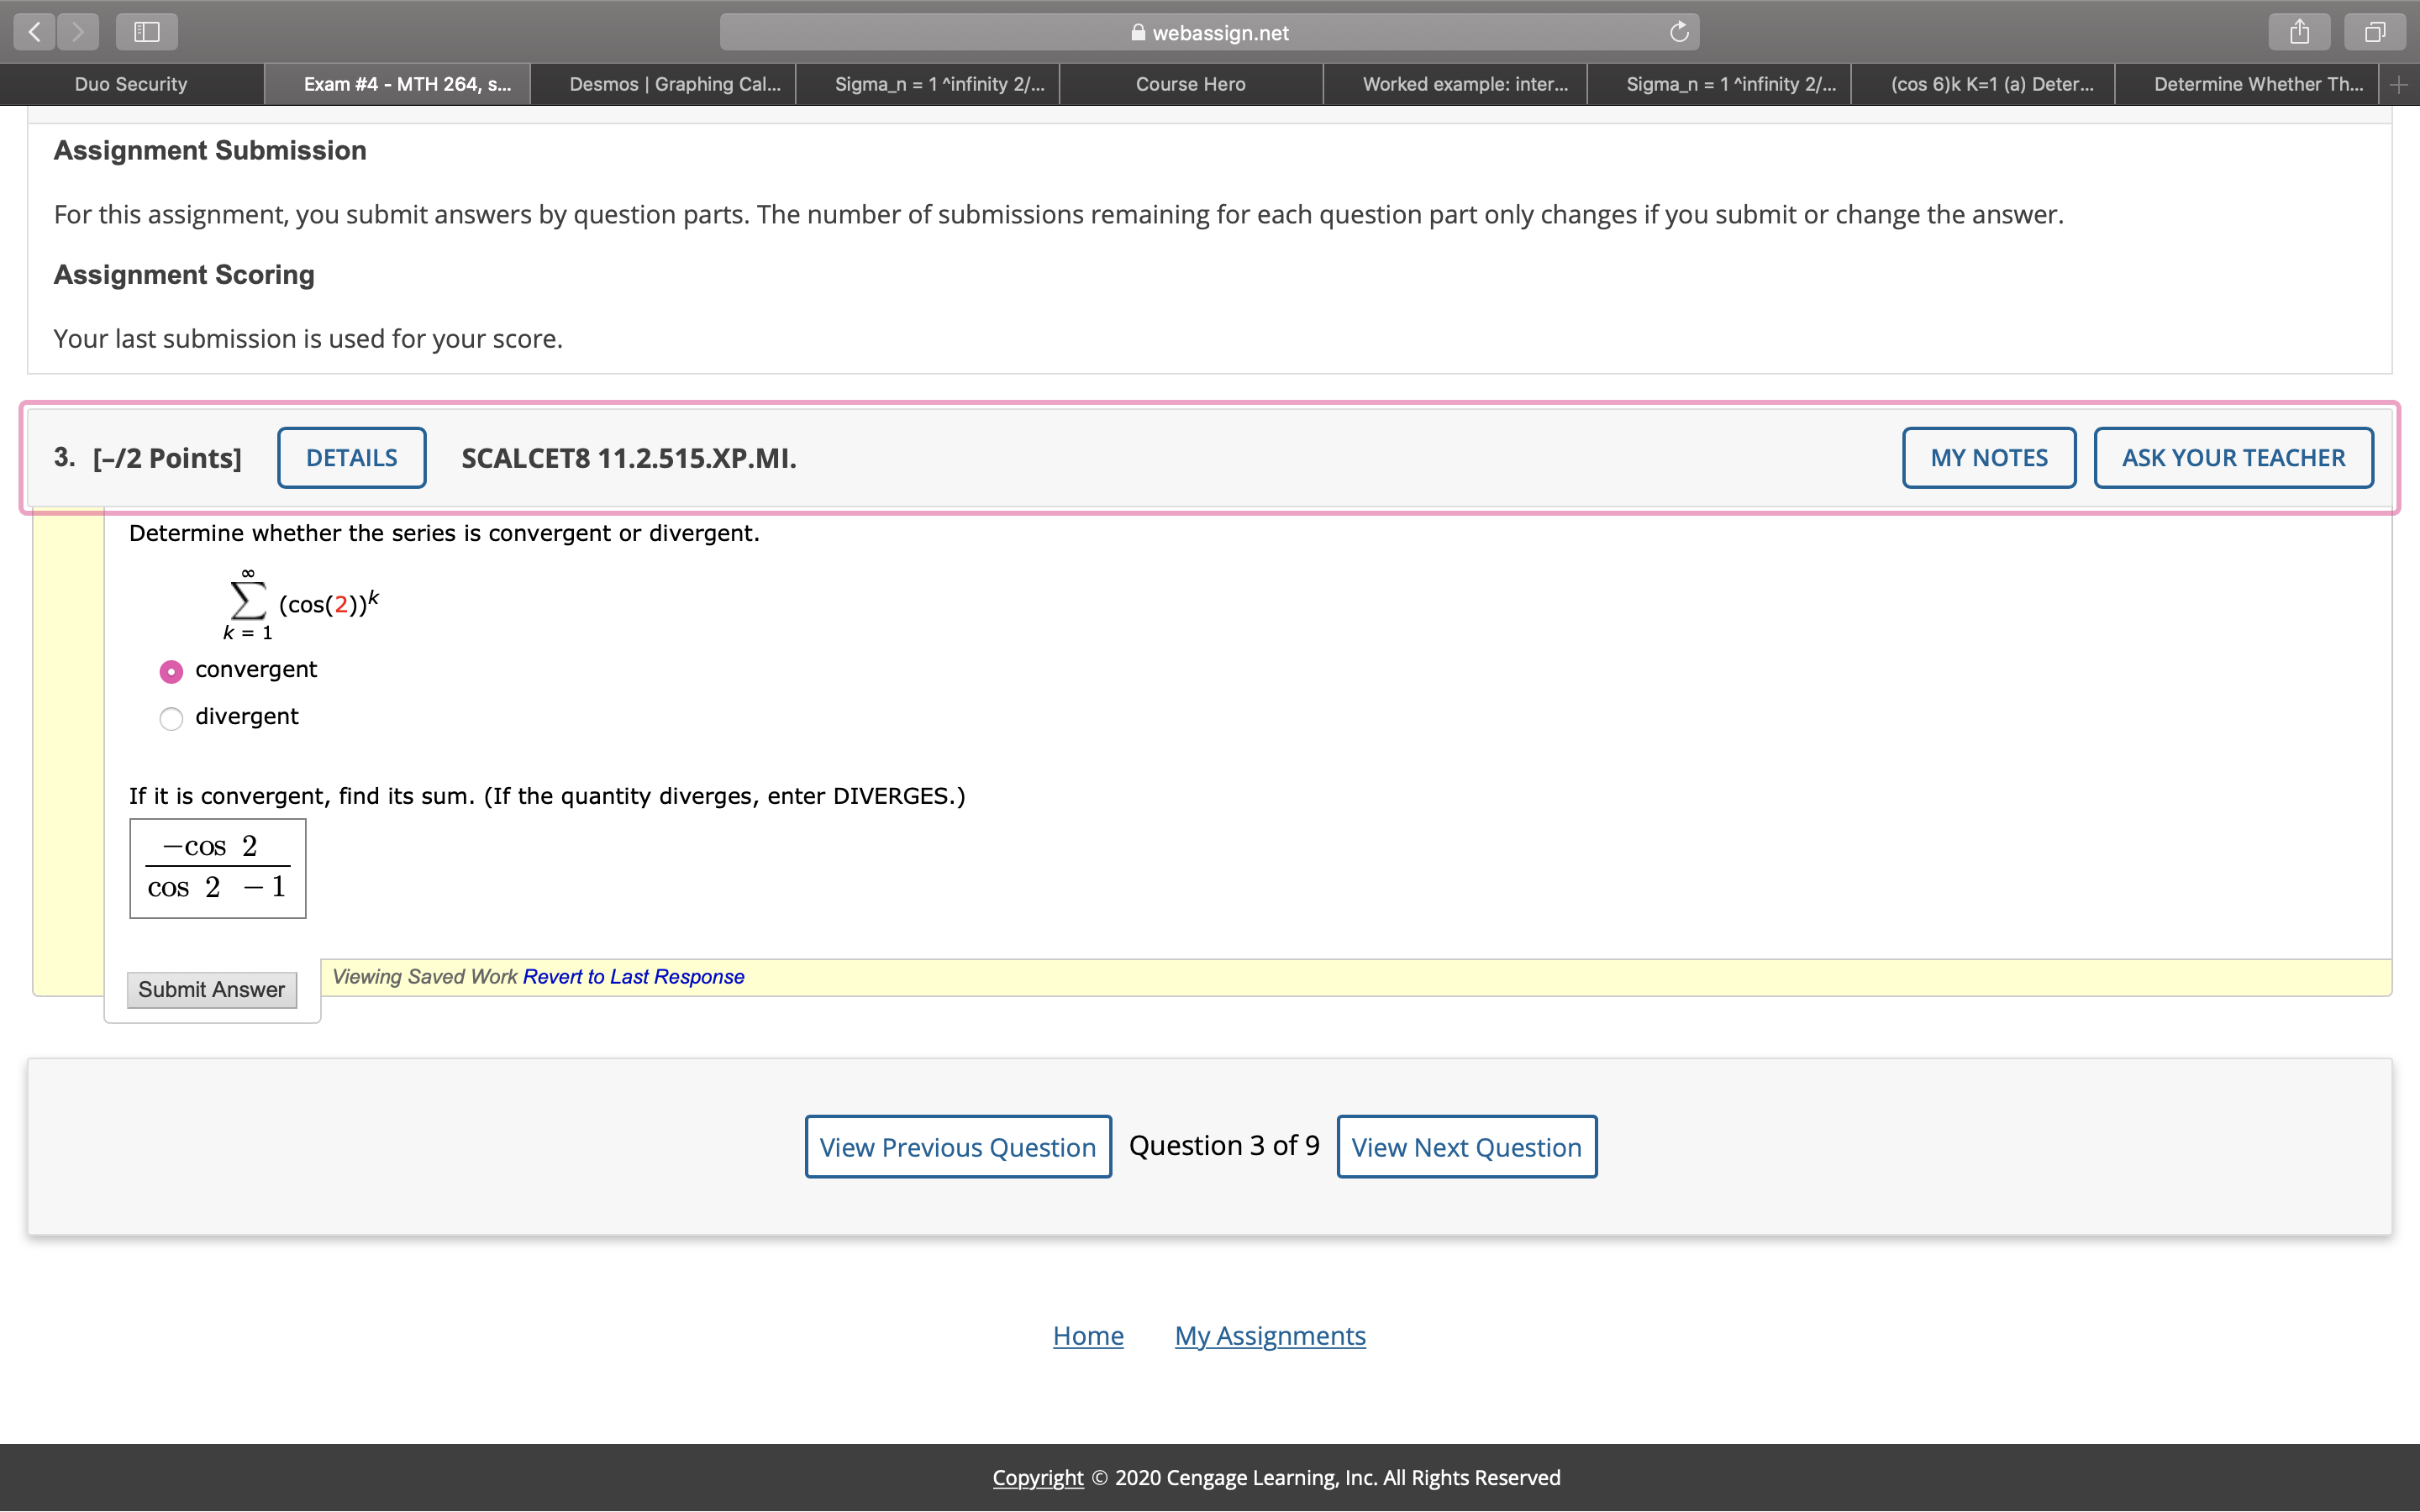This screenshot has width=2420, height=1512.
Task: Open the Share menu
Action: pyautogui.click(x=2299, y=31)
